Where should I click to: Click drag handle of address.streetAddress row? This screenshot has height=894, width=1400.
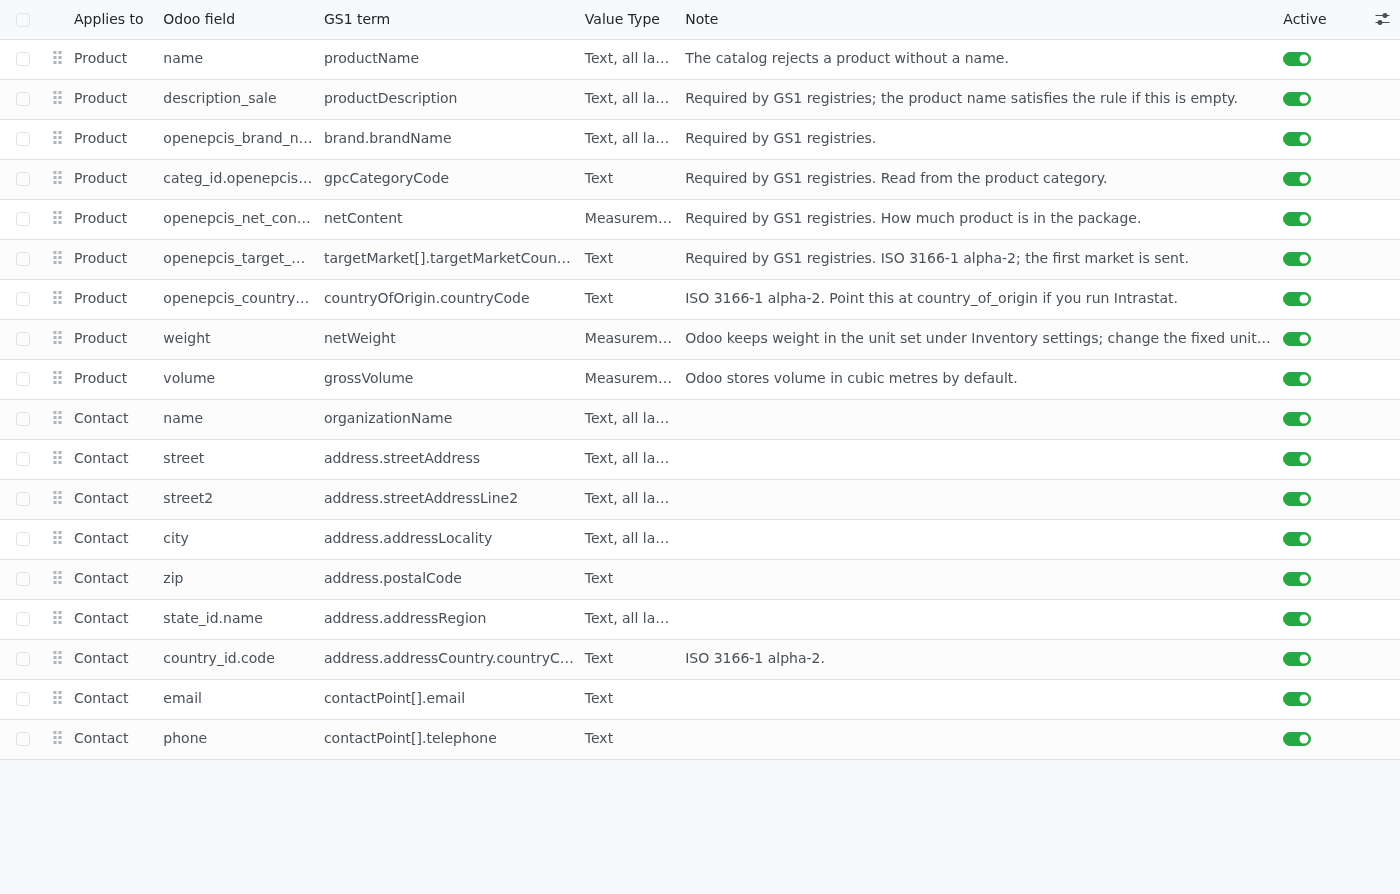(57, 458)
